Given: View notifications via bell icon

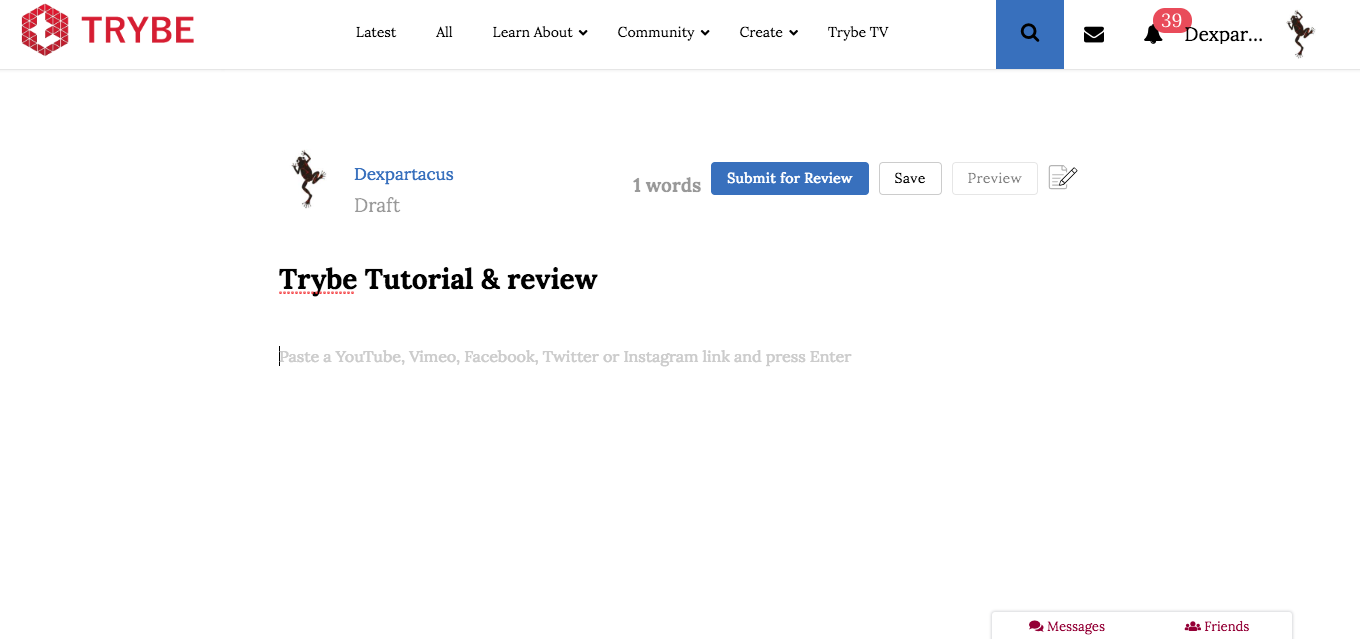Looking at the screenshot, I should click(1153, 35).
